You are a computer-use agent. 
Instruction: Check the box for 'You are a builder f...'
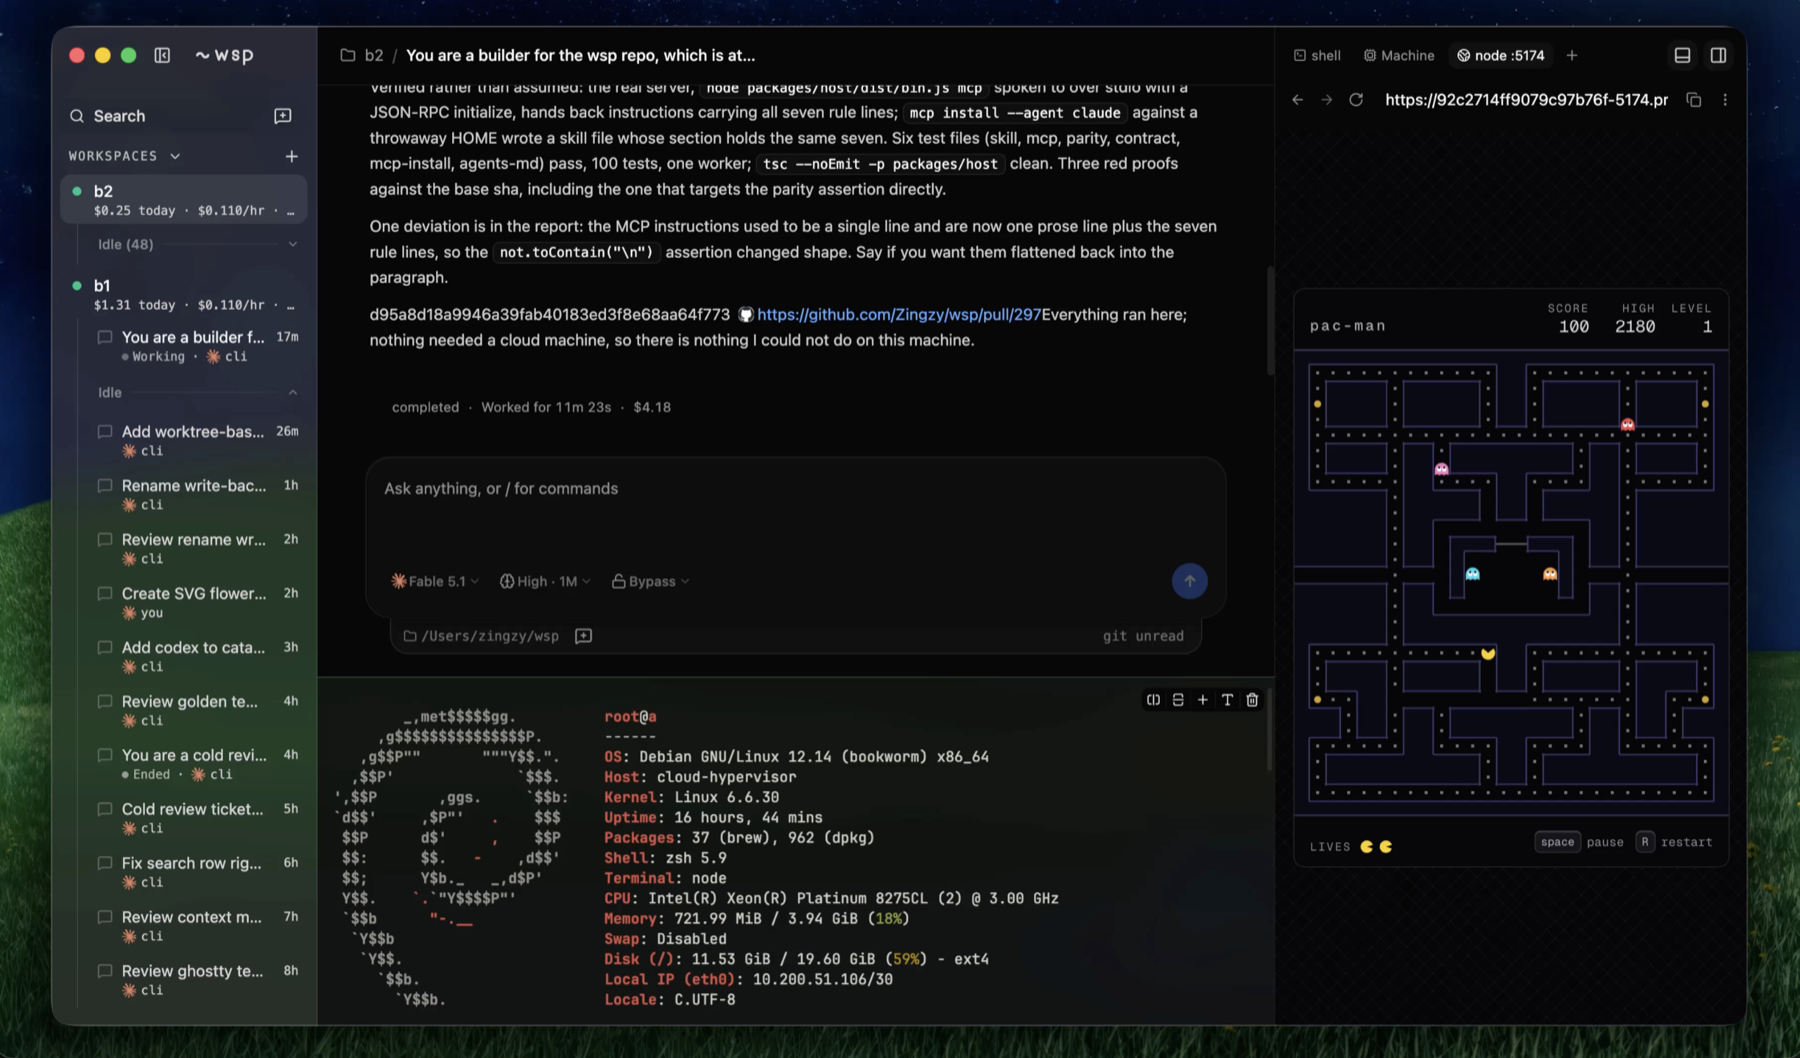click(105, 337)
